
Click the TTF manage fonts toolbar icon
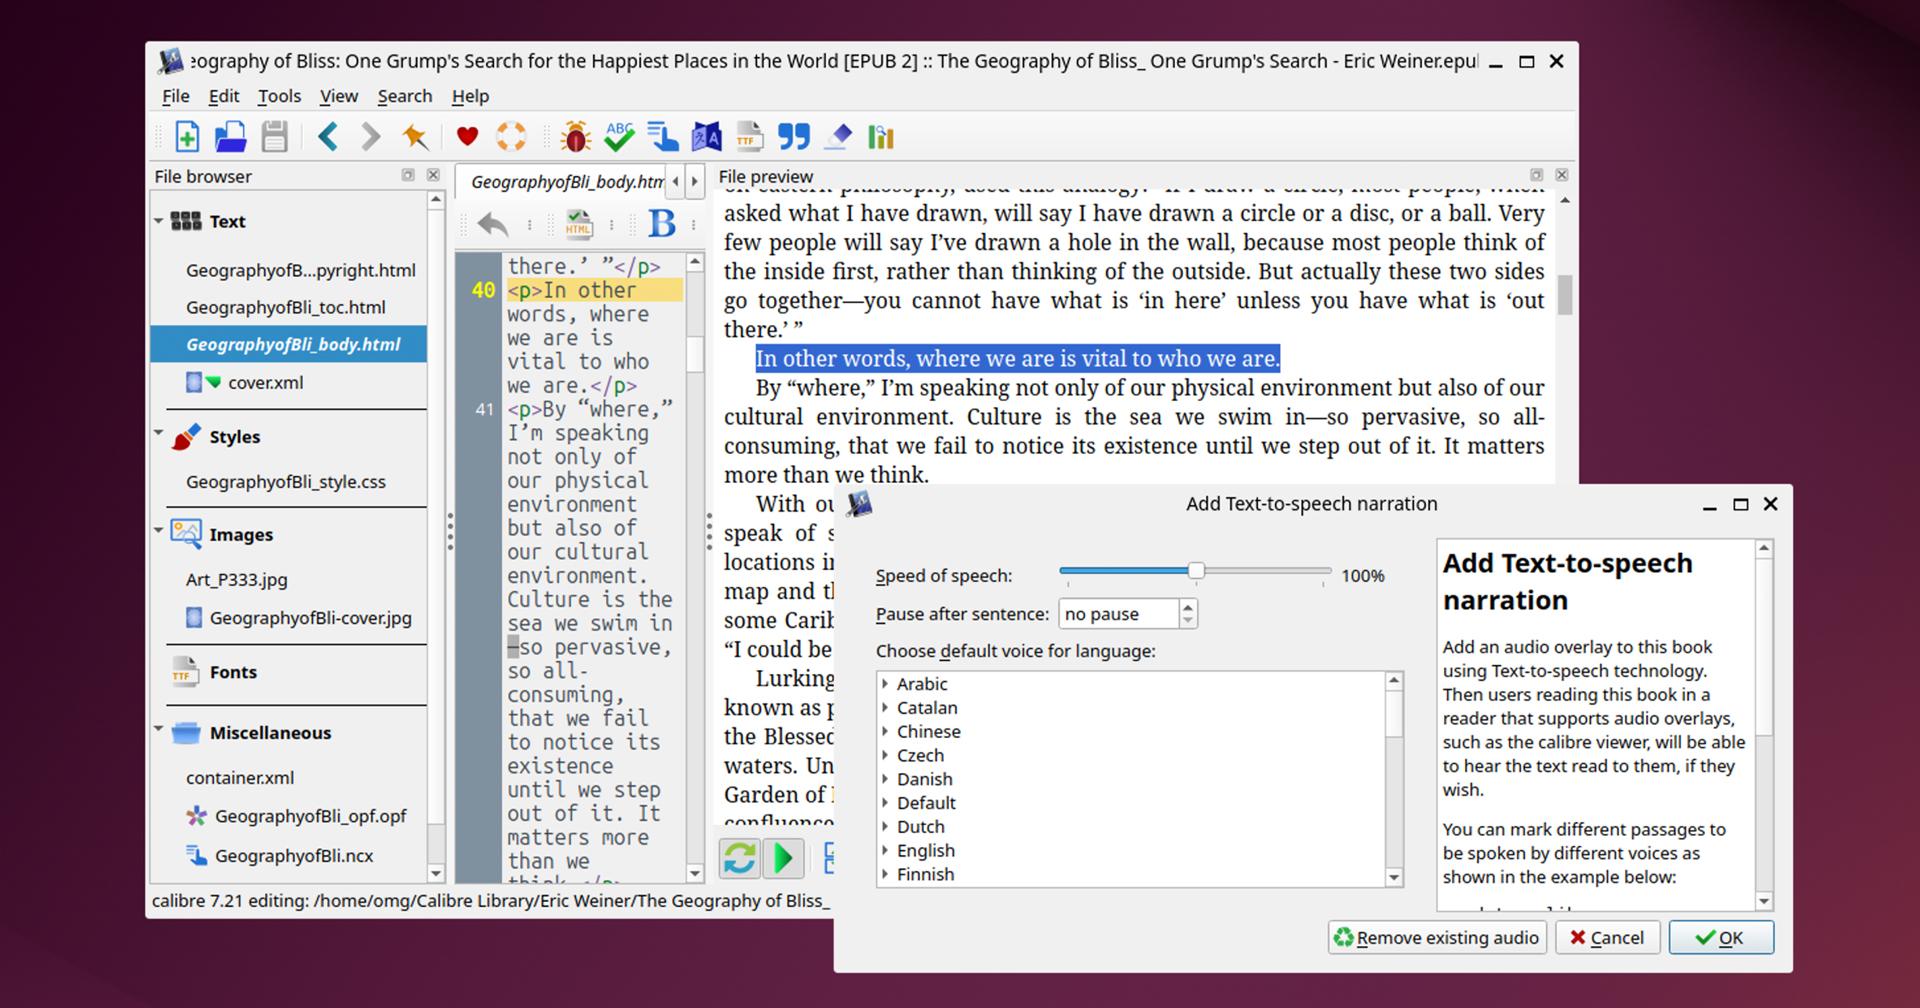coord(749,136)
